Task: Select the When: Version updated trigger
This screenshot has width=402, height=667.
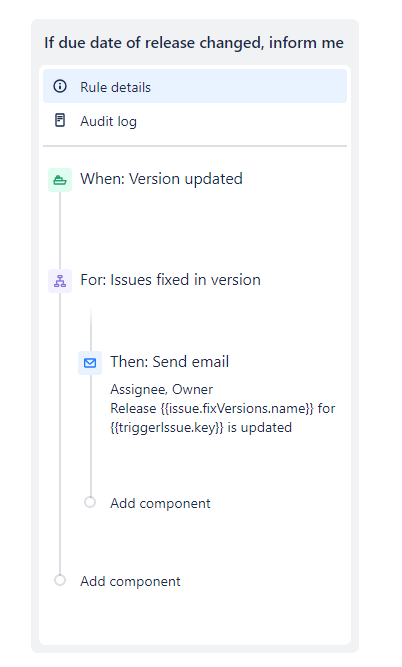Action: [161, 179]
